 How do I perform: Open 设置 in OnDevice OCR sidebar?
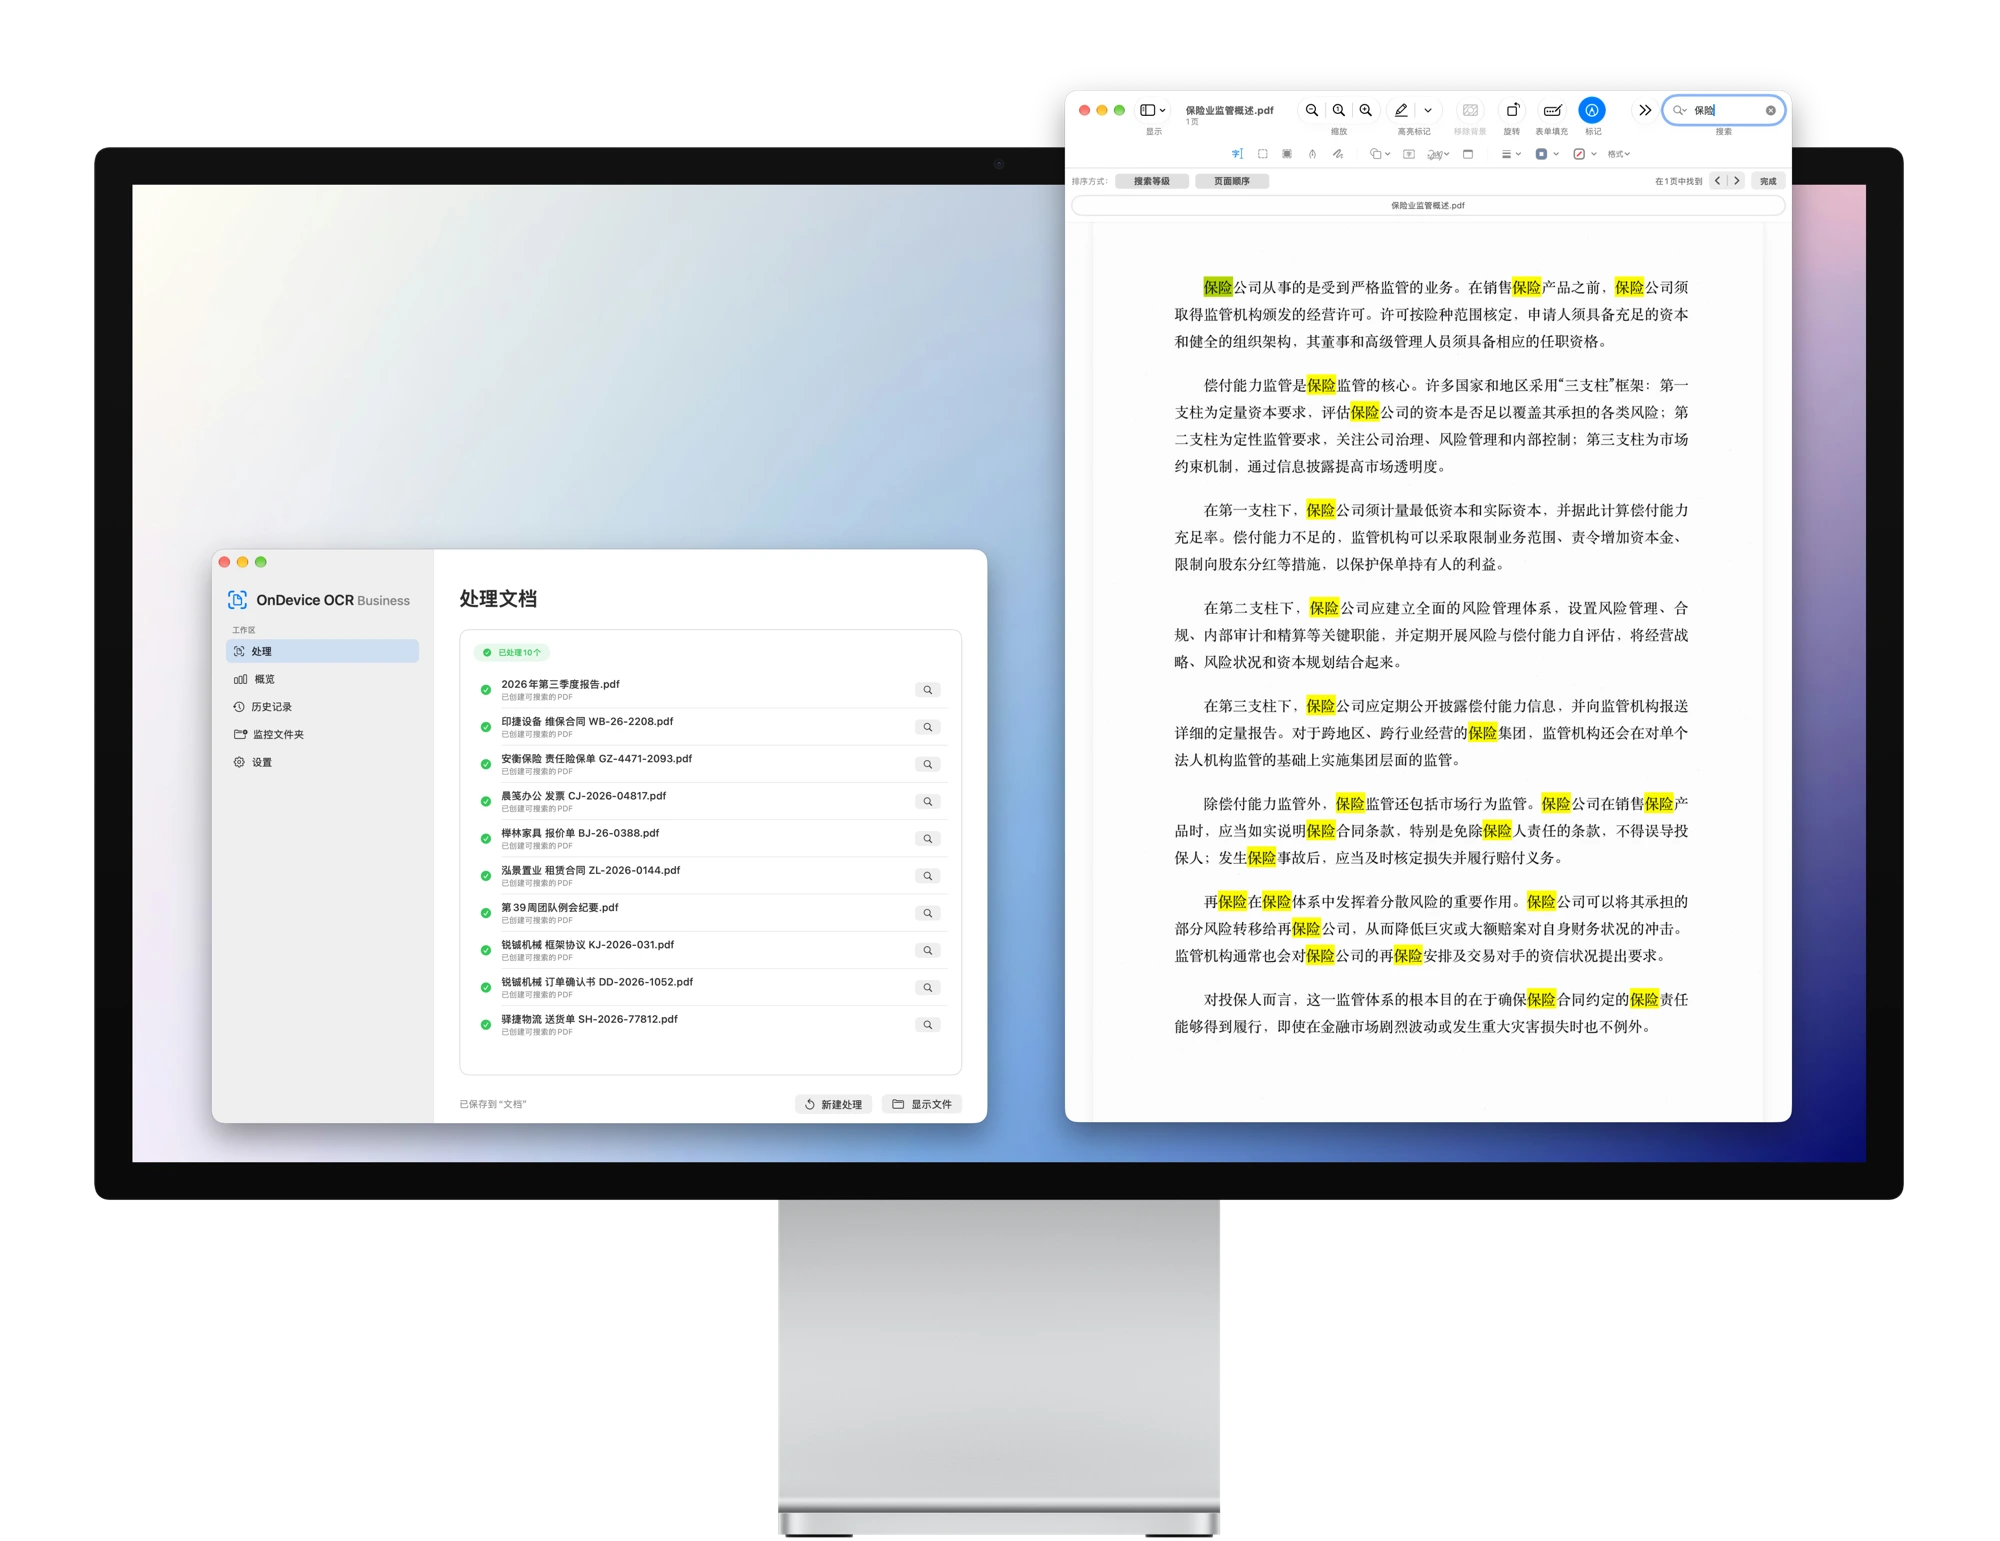click(x=322, y=762)
